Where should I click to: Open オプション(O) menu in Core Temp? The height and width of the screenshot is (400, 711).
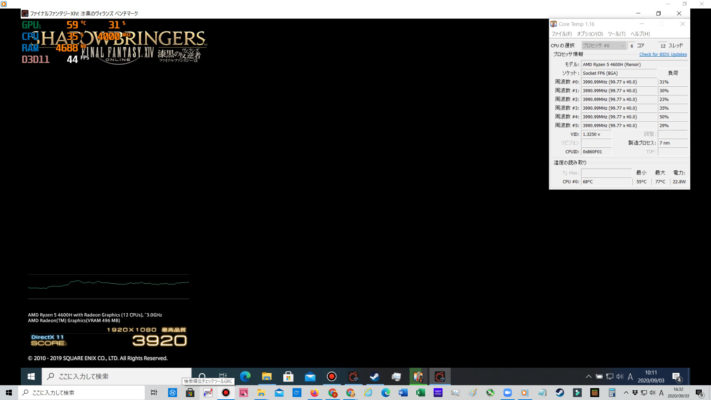[x=589, y=34]
